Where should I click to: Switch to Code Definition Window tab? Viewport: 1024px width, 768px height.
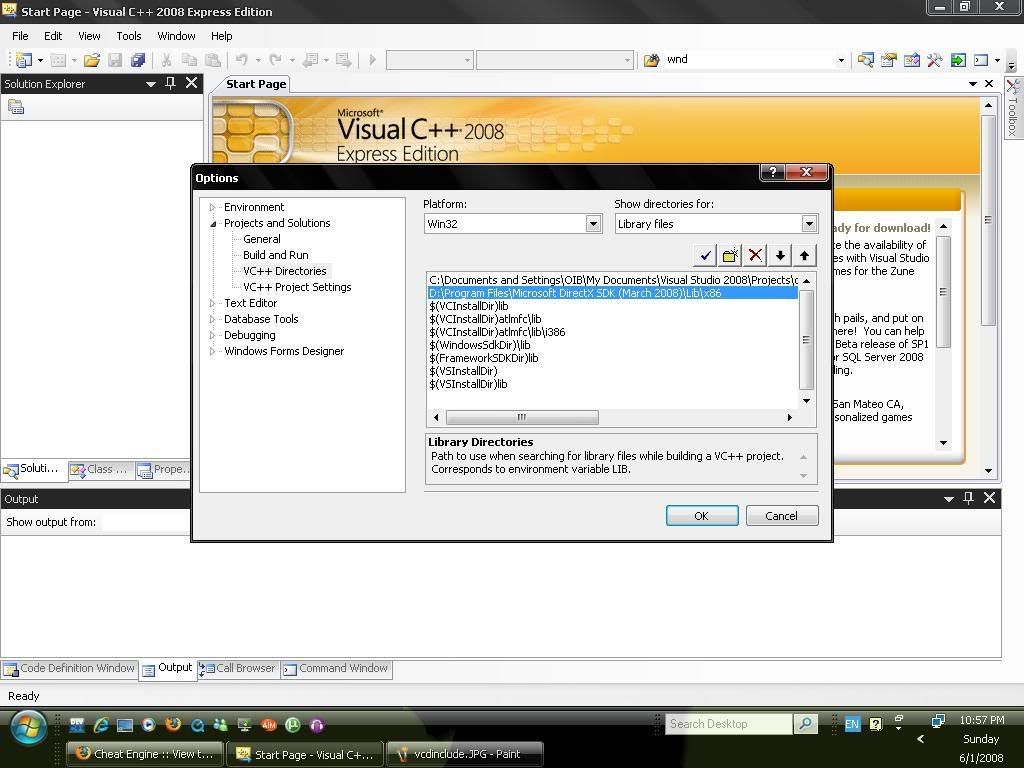[x=69, y=669]
